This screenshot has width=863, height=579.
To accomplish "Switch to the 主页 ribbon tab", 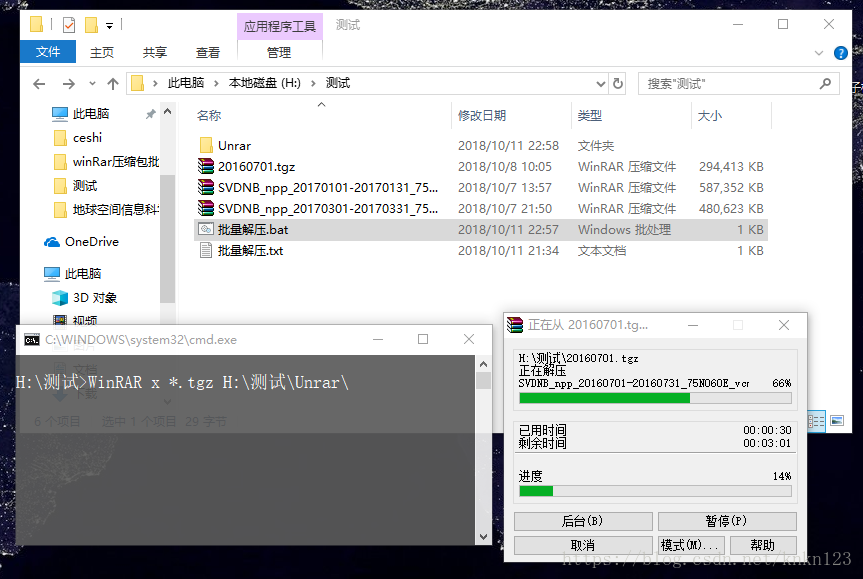I will [102, 52].
